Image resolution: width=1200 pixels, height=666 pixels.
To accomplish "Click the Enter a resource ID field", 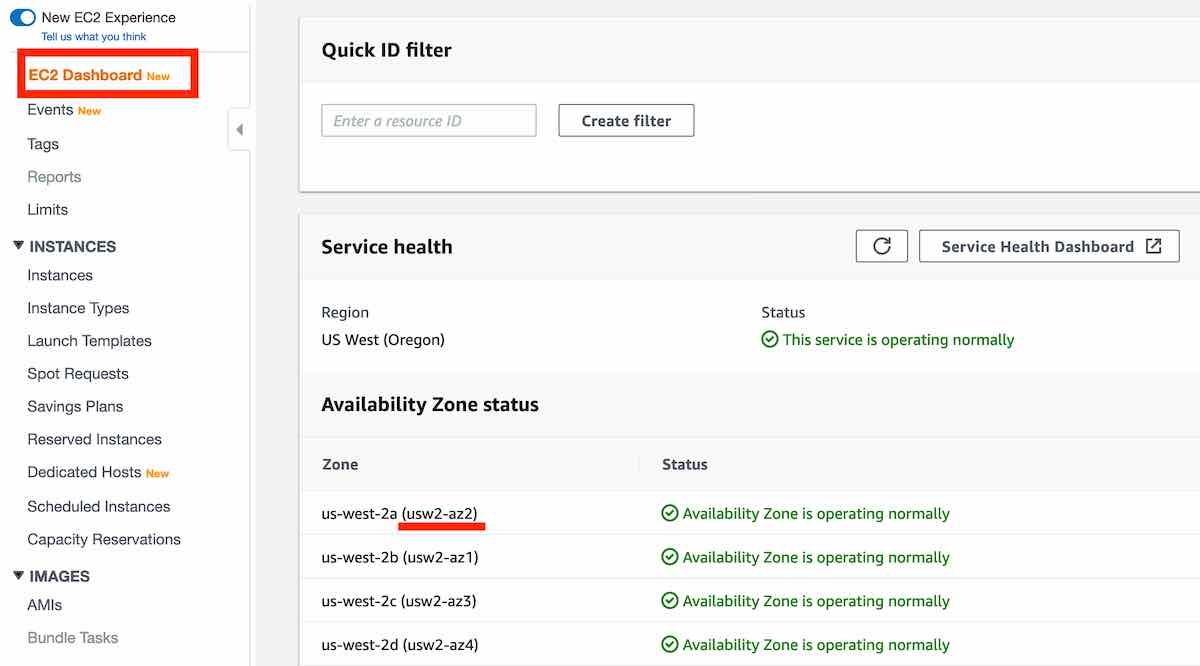I will 428,121.
